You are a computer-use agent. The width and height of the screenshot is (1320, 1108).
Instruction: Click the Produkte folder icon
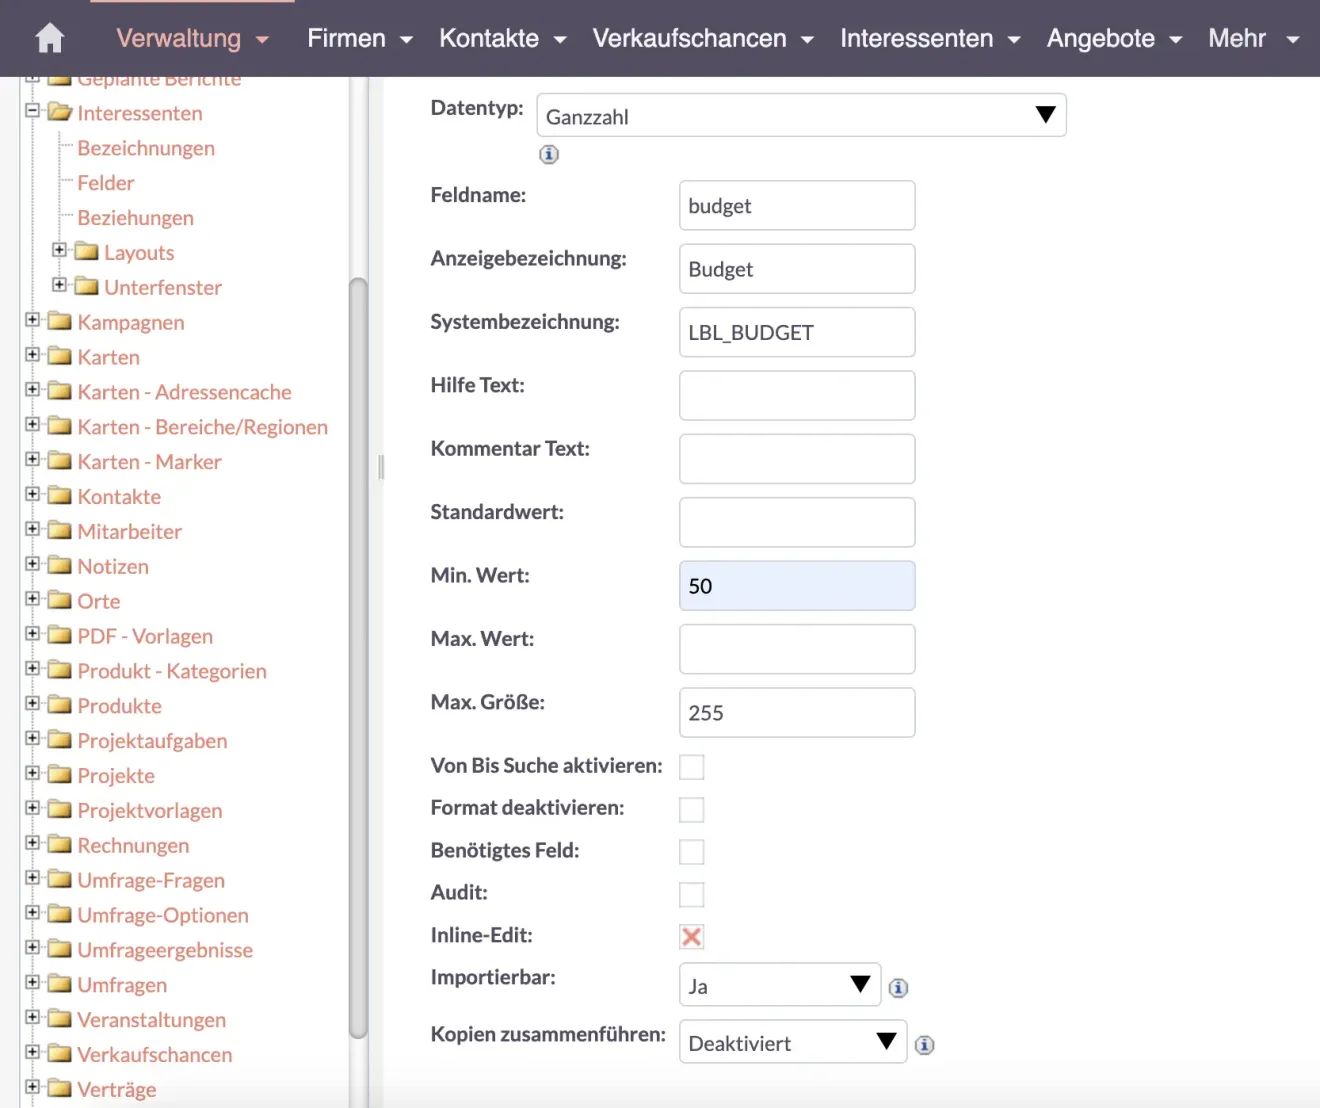coord(60,705)
